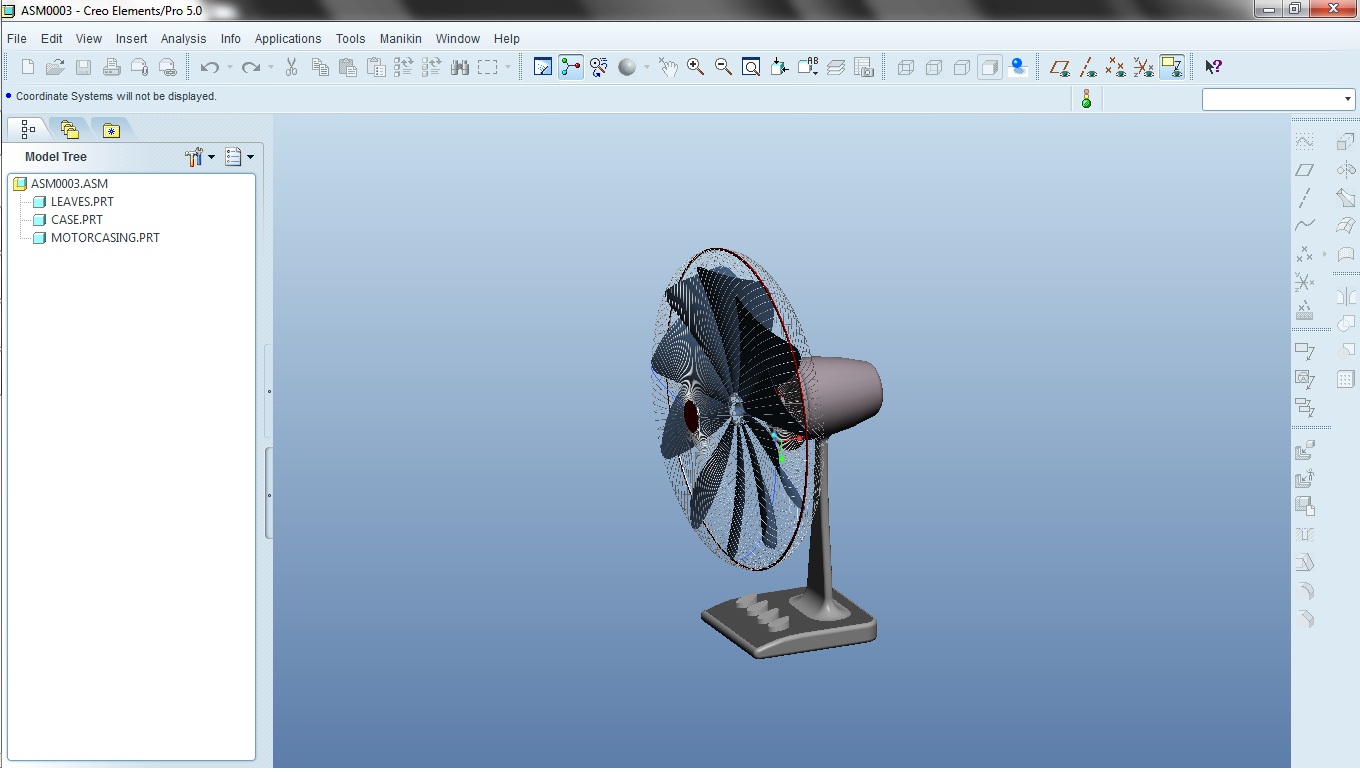The width and height of the screenshot is (1360, 772).
Task: Toggle hidden line display style
Action: tap(934, 67)
